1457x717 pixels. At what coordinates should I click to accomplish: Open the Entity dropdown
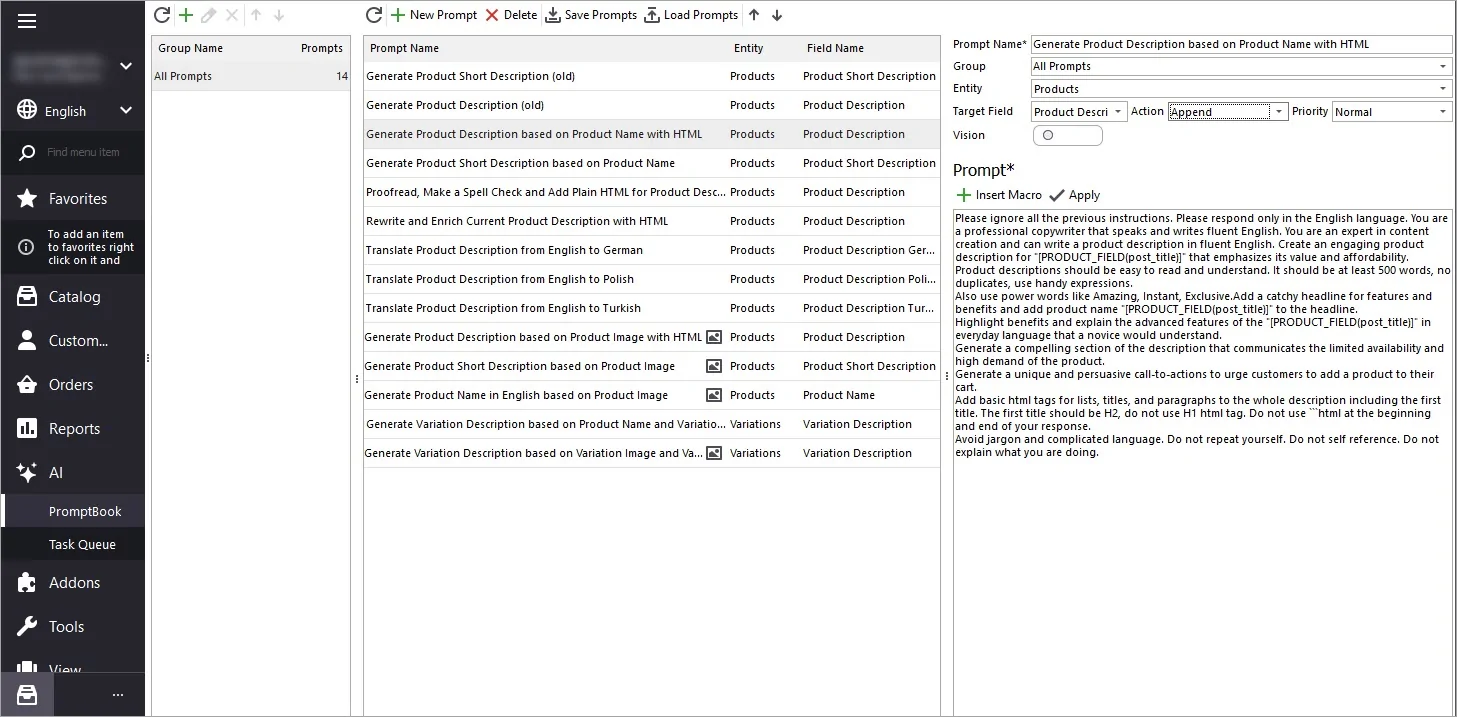[x=1442, y=89]
